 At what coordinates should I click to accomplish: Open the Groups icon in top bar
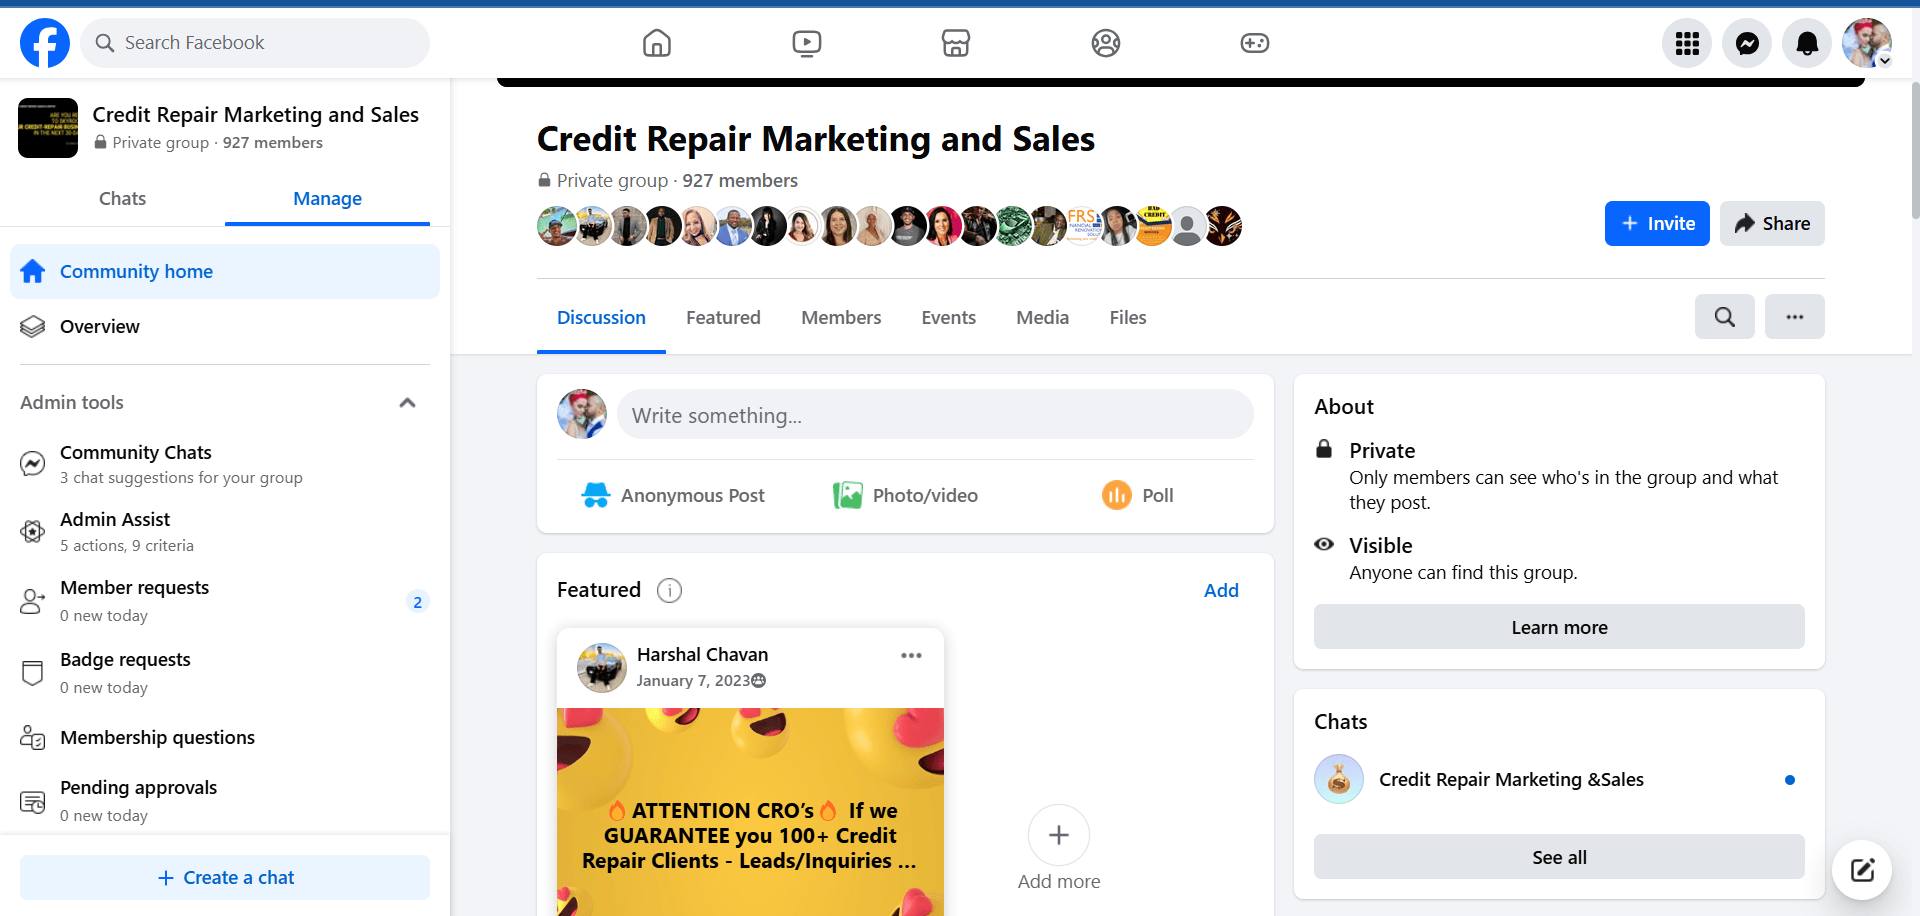click(1106, 43)
